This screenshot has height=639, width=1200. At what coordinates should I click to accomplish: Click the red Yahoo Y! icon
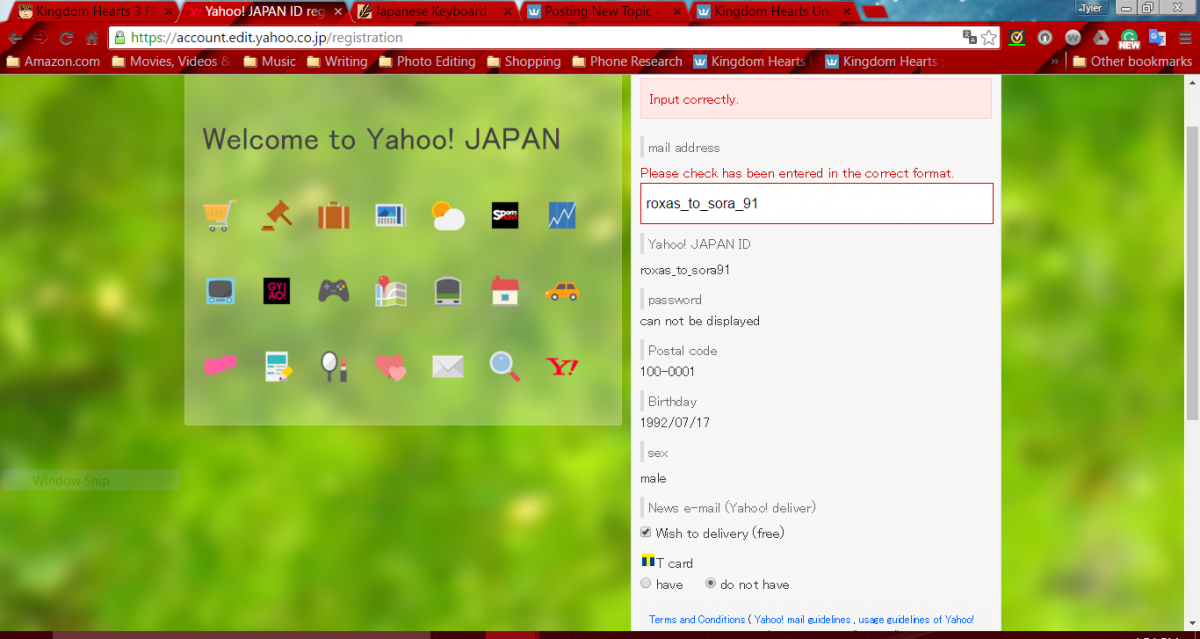(x=562, y=367)
